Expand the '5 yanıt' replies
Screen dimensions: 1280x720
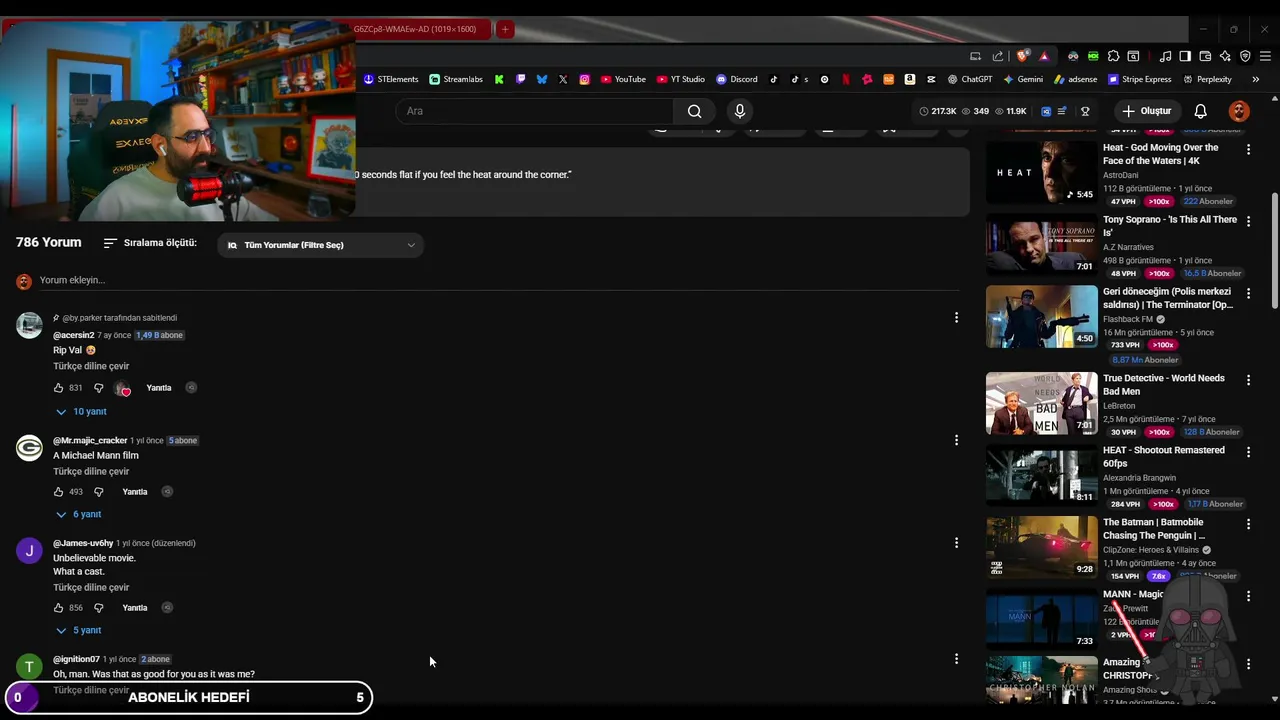click(78, 631)
